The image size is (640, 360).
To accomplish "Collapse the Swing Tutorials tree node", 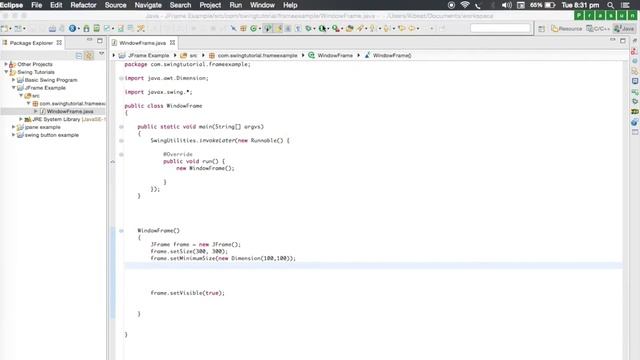I will 6,72.
